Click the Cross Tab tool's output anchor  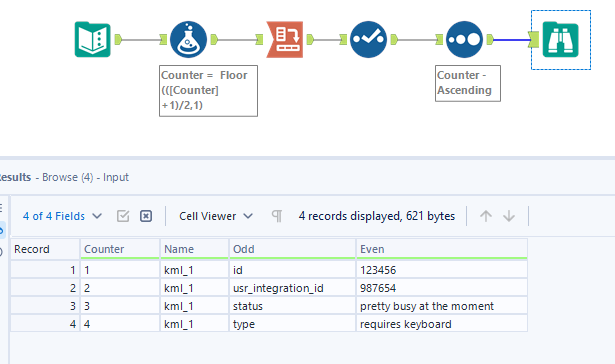(310, 40)
